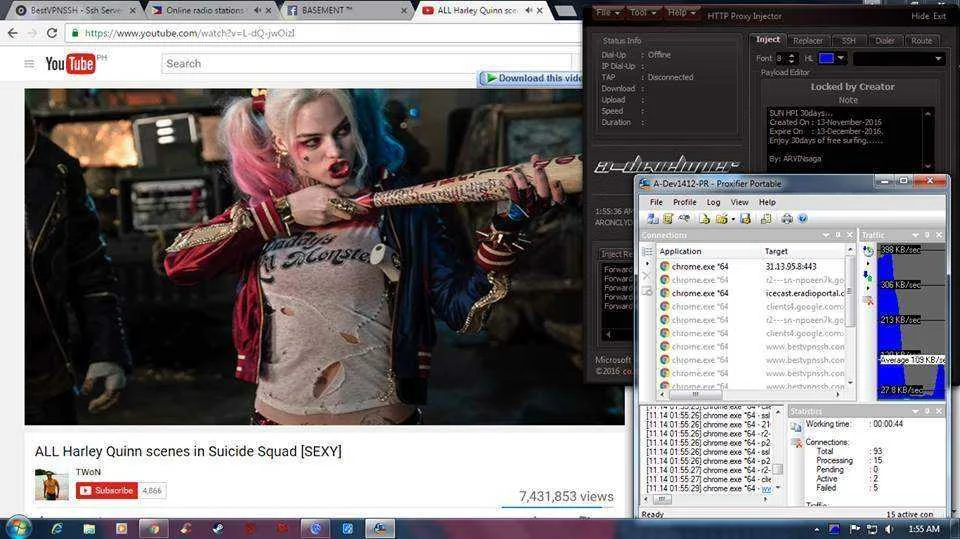Open Steam from the taskbar
This screenshot has height=539, width=960.
[x=218, y=529]
